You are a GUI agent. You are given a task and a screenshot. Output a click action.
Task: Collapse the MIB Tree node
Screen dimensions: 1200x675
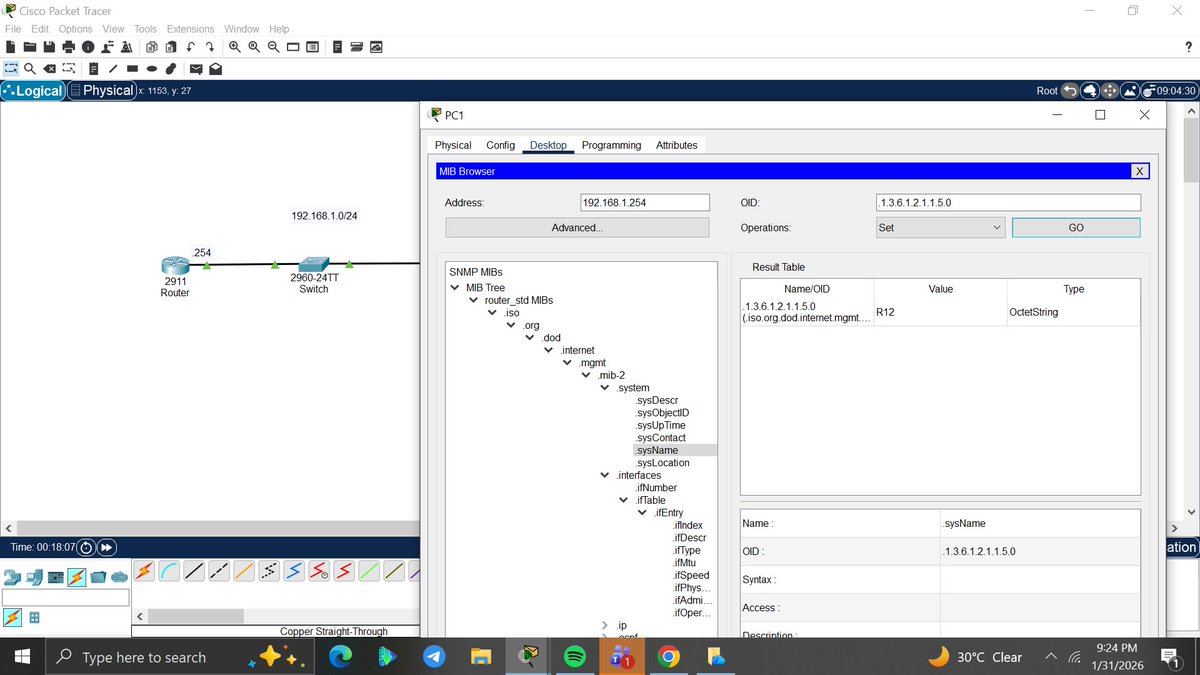456,288
